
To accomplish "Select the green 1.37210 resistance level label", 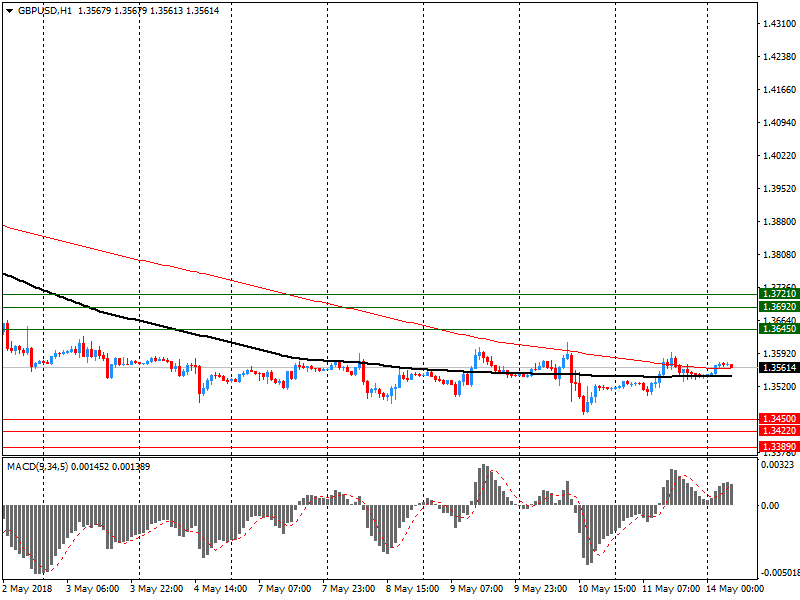I will click(x=779, y=294).
